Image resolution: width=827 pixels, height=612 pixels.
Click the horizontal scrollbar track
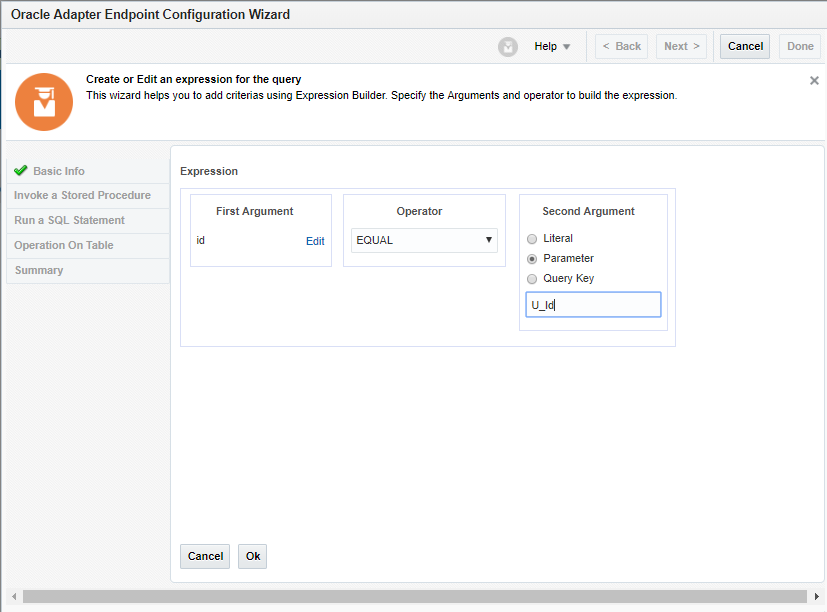[414, 597]
